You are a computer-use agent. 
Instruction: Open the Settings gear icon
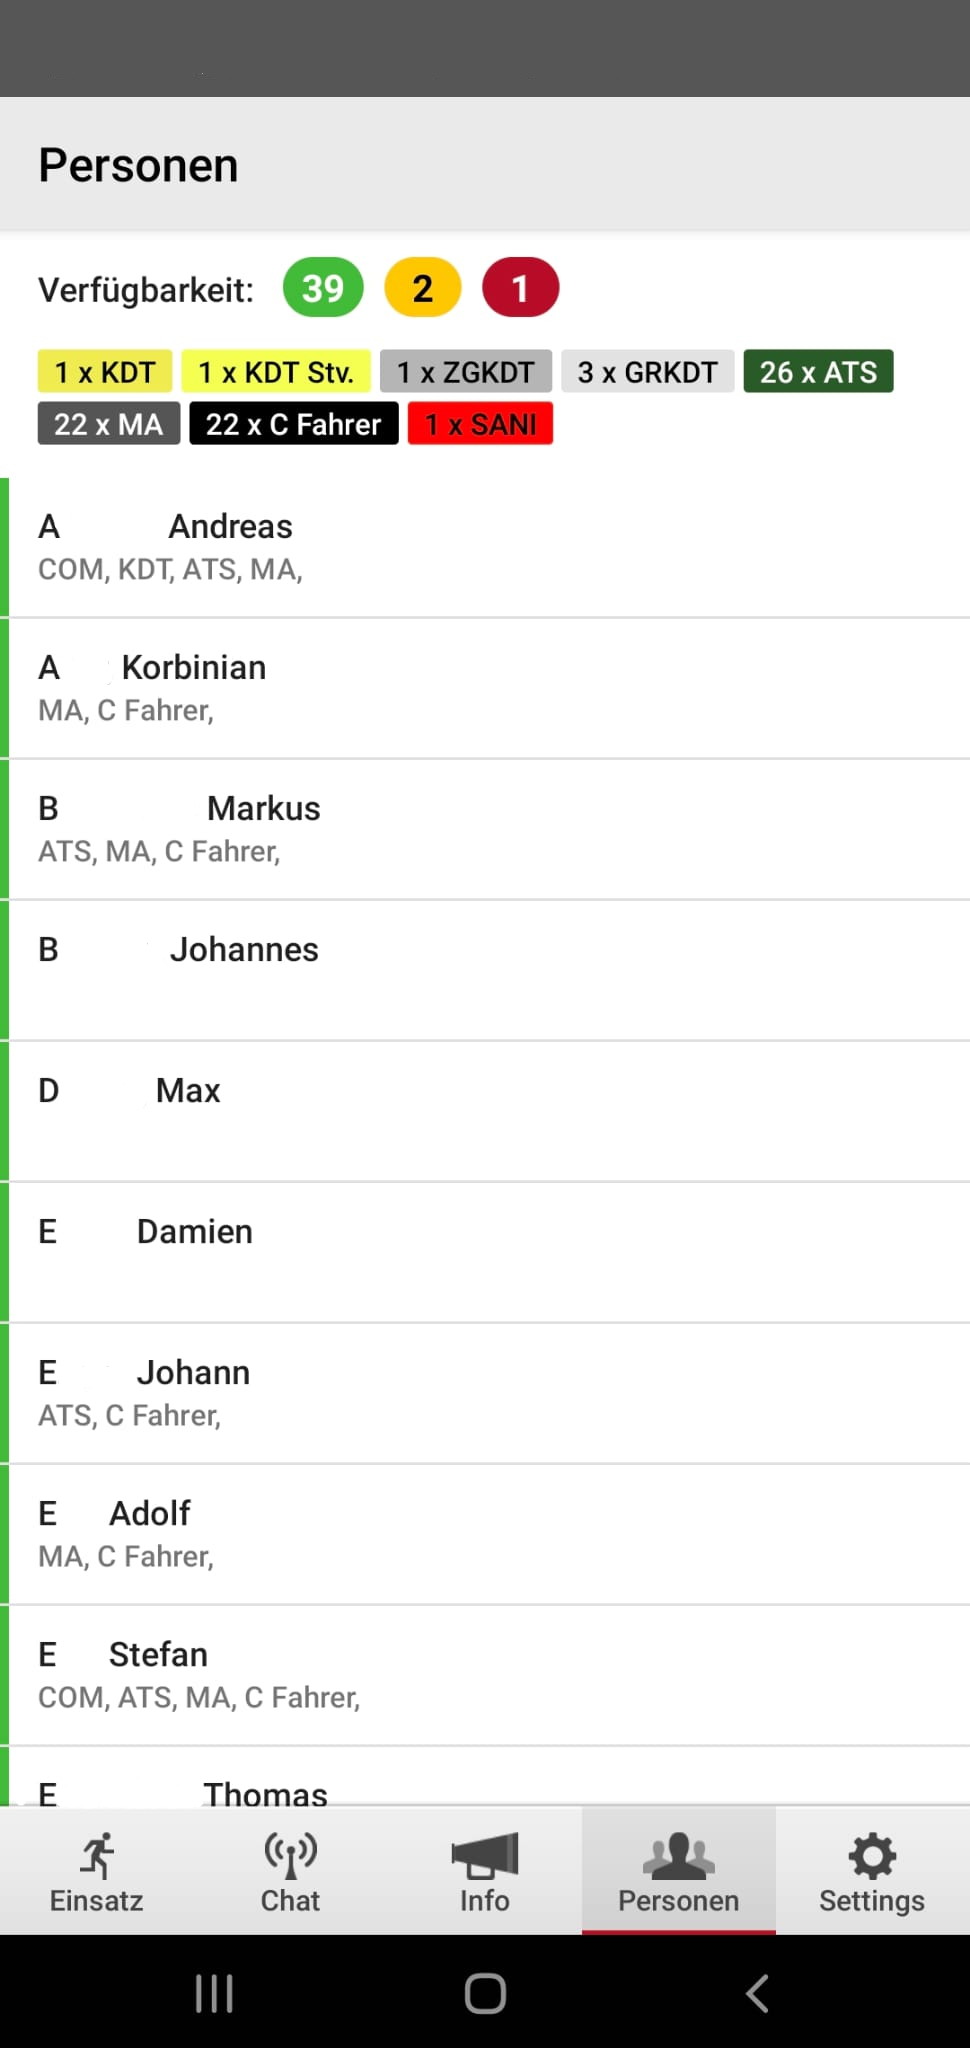pyautogui.click(x=872, y=1856)
